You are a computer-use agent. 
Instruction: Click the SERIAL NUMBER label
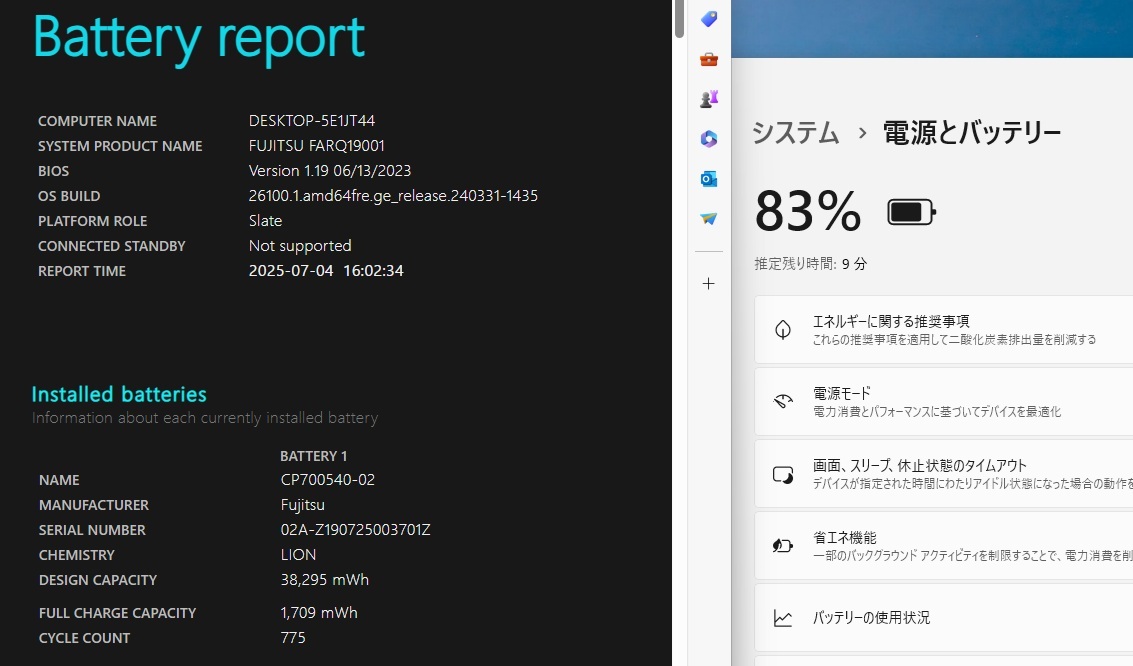[92, 530]
